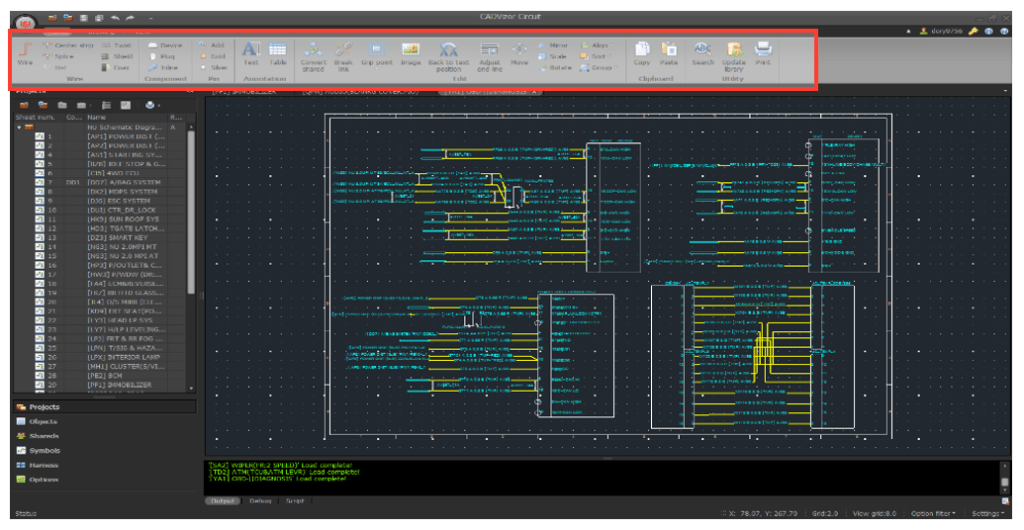
Task: Insert an Inline component
Action: coord(163,67)
